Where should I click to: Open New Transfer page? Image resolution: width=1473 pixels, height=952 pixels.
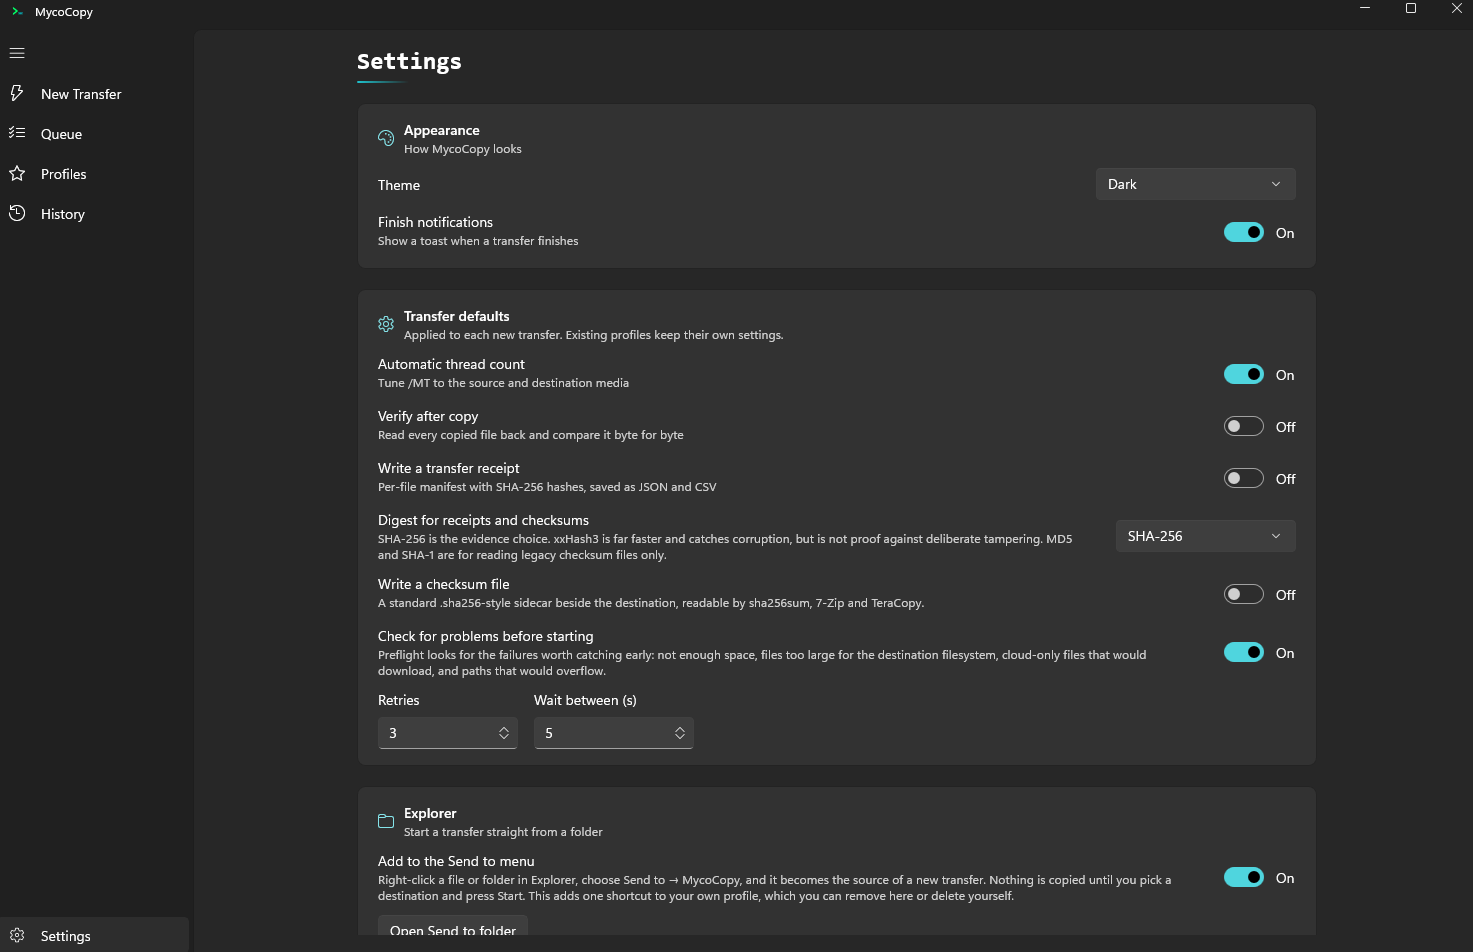95,94
